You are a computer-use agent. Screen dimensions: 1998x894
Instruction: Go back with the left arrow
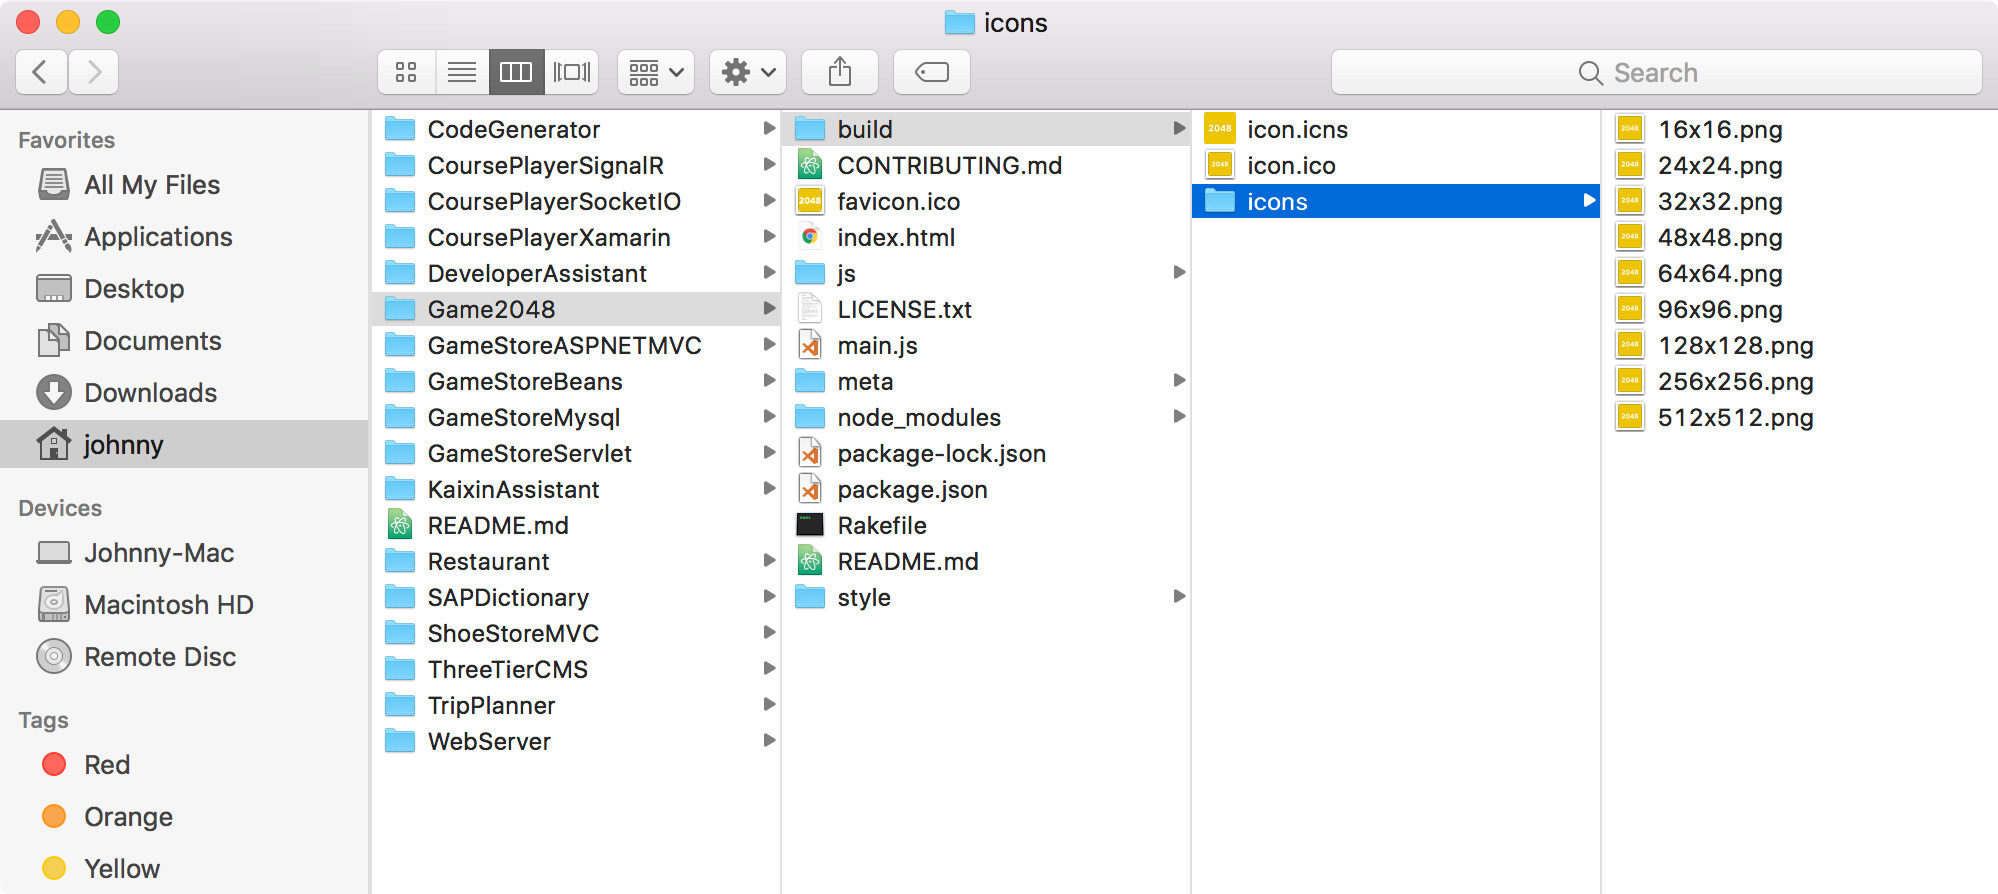click(41, 72)
